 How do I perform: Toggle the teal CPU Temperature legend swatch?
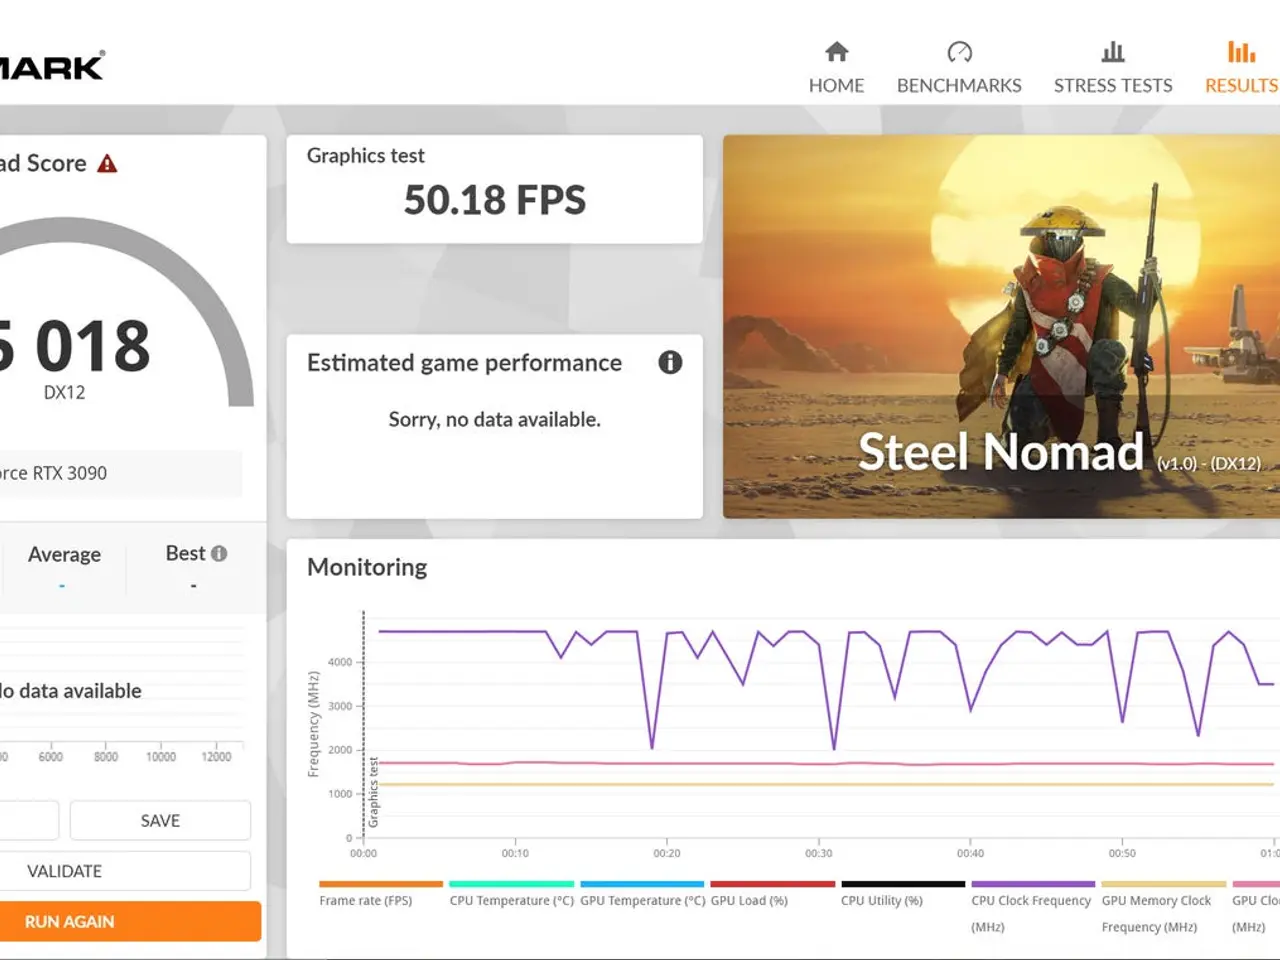point(512,884)
